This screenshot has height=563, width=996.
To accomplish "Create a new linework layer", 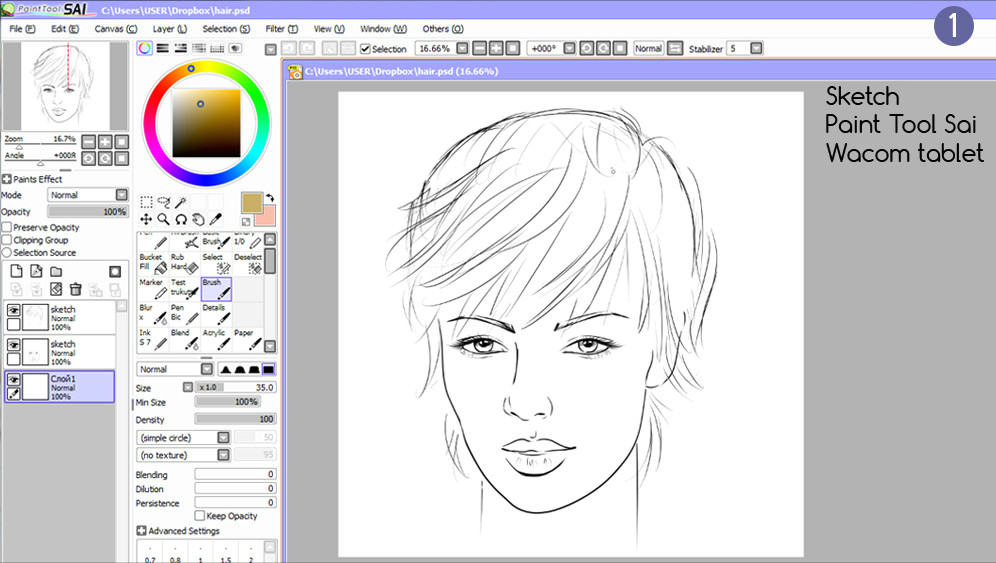I will point(36,271).
